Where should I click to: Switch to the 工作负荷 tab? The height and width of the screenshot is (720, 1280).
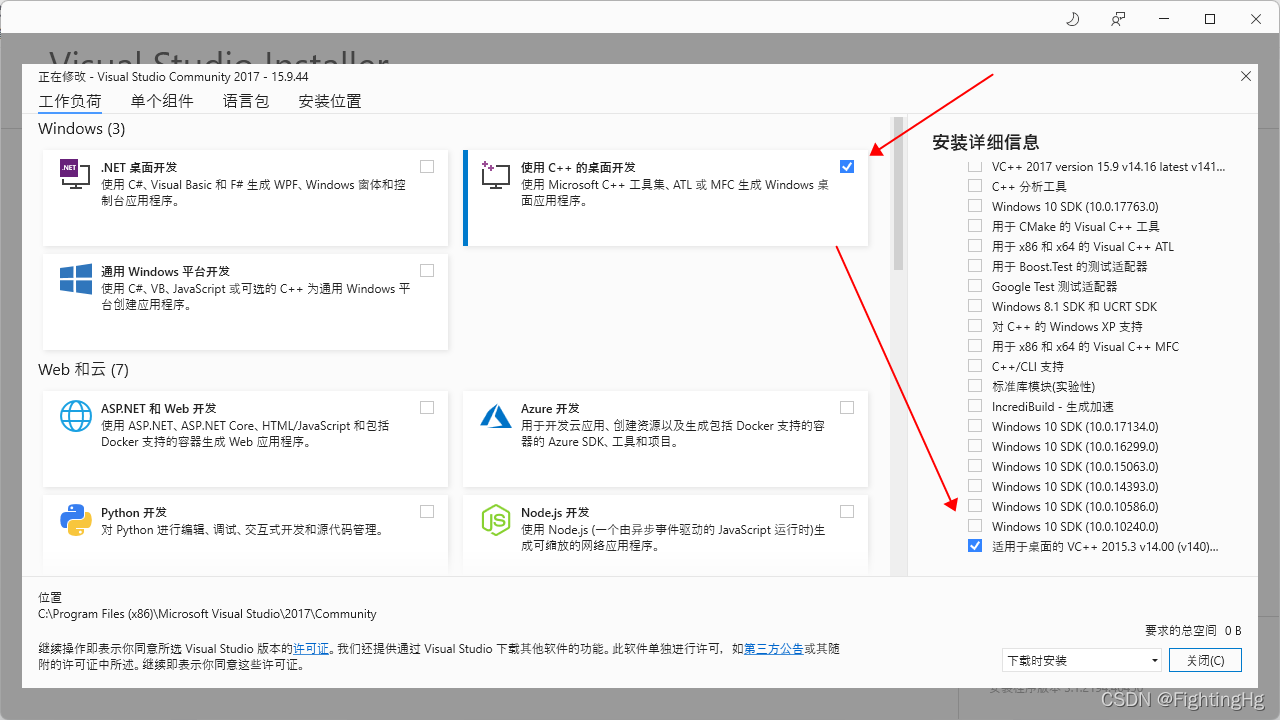[x=70, y=101]
